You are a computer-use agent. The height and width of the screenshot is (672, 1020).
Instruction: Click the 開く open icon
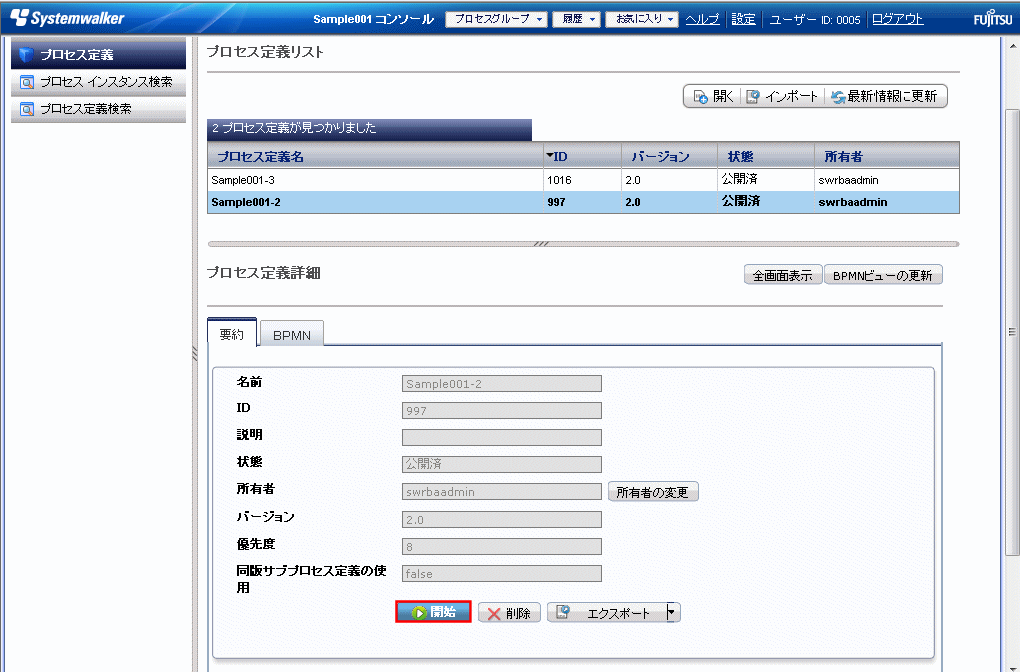click(701, 97)
